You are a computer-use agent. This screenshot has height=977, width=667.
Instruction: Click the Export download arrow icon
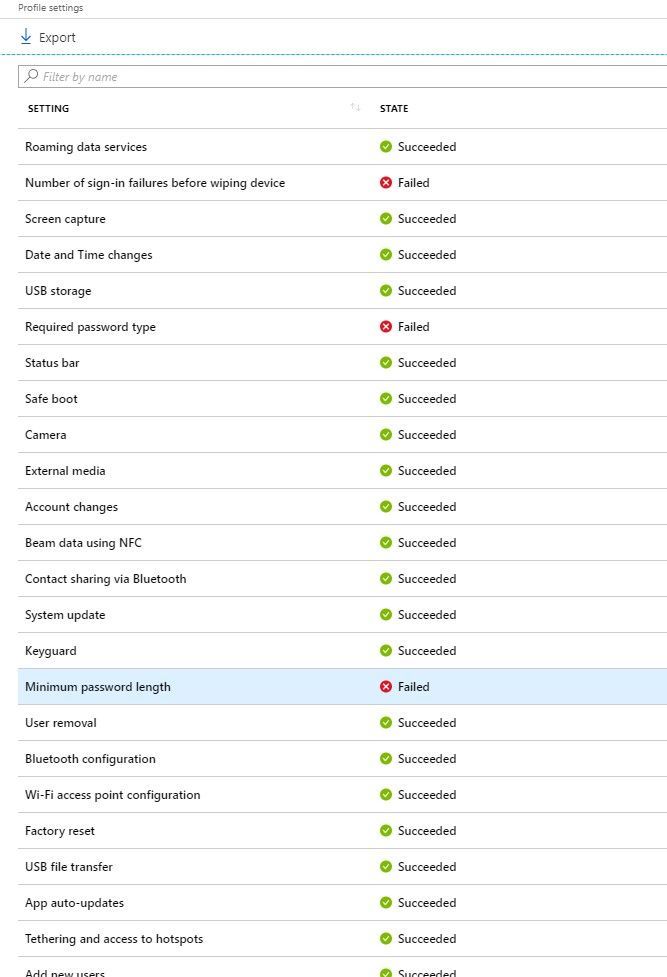[27, 37]
